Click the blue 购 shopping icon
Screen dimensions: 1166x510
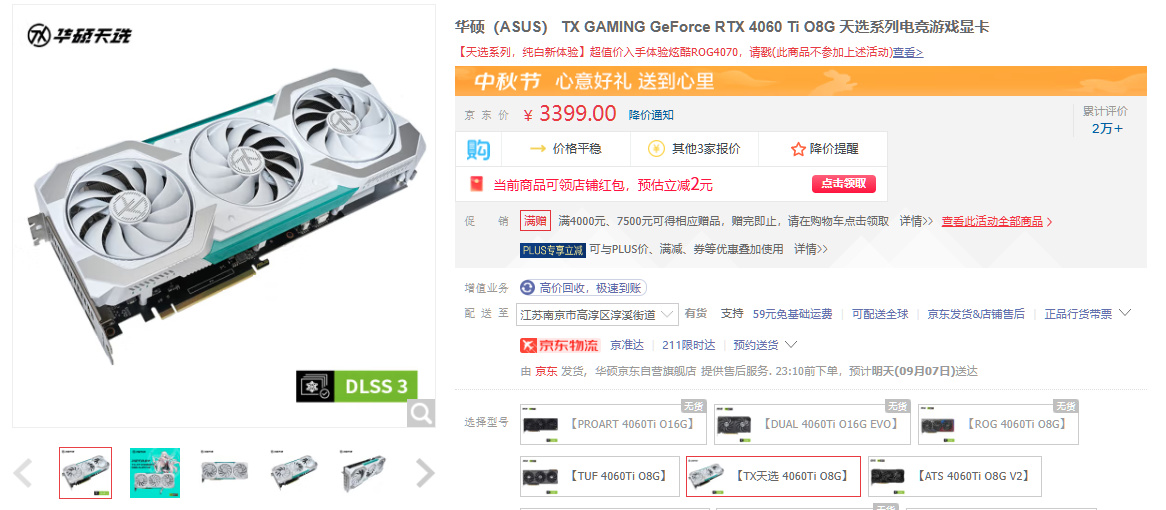478,149
